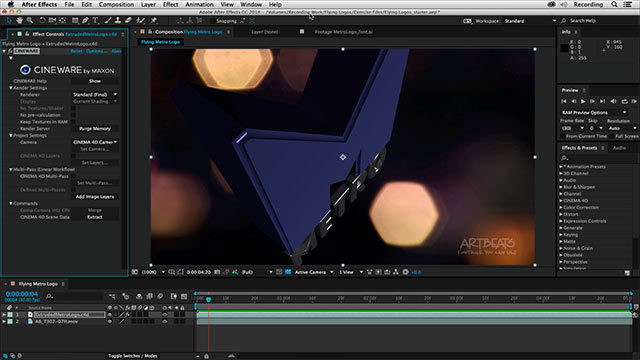This screenshot has width=640, height=360.
Task: Select the Type tool
Action: [x=95, y=20]
